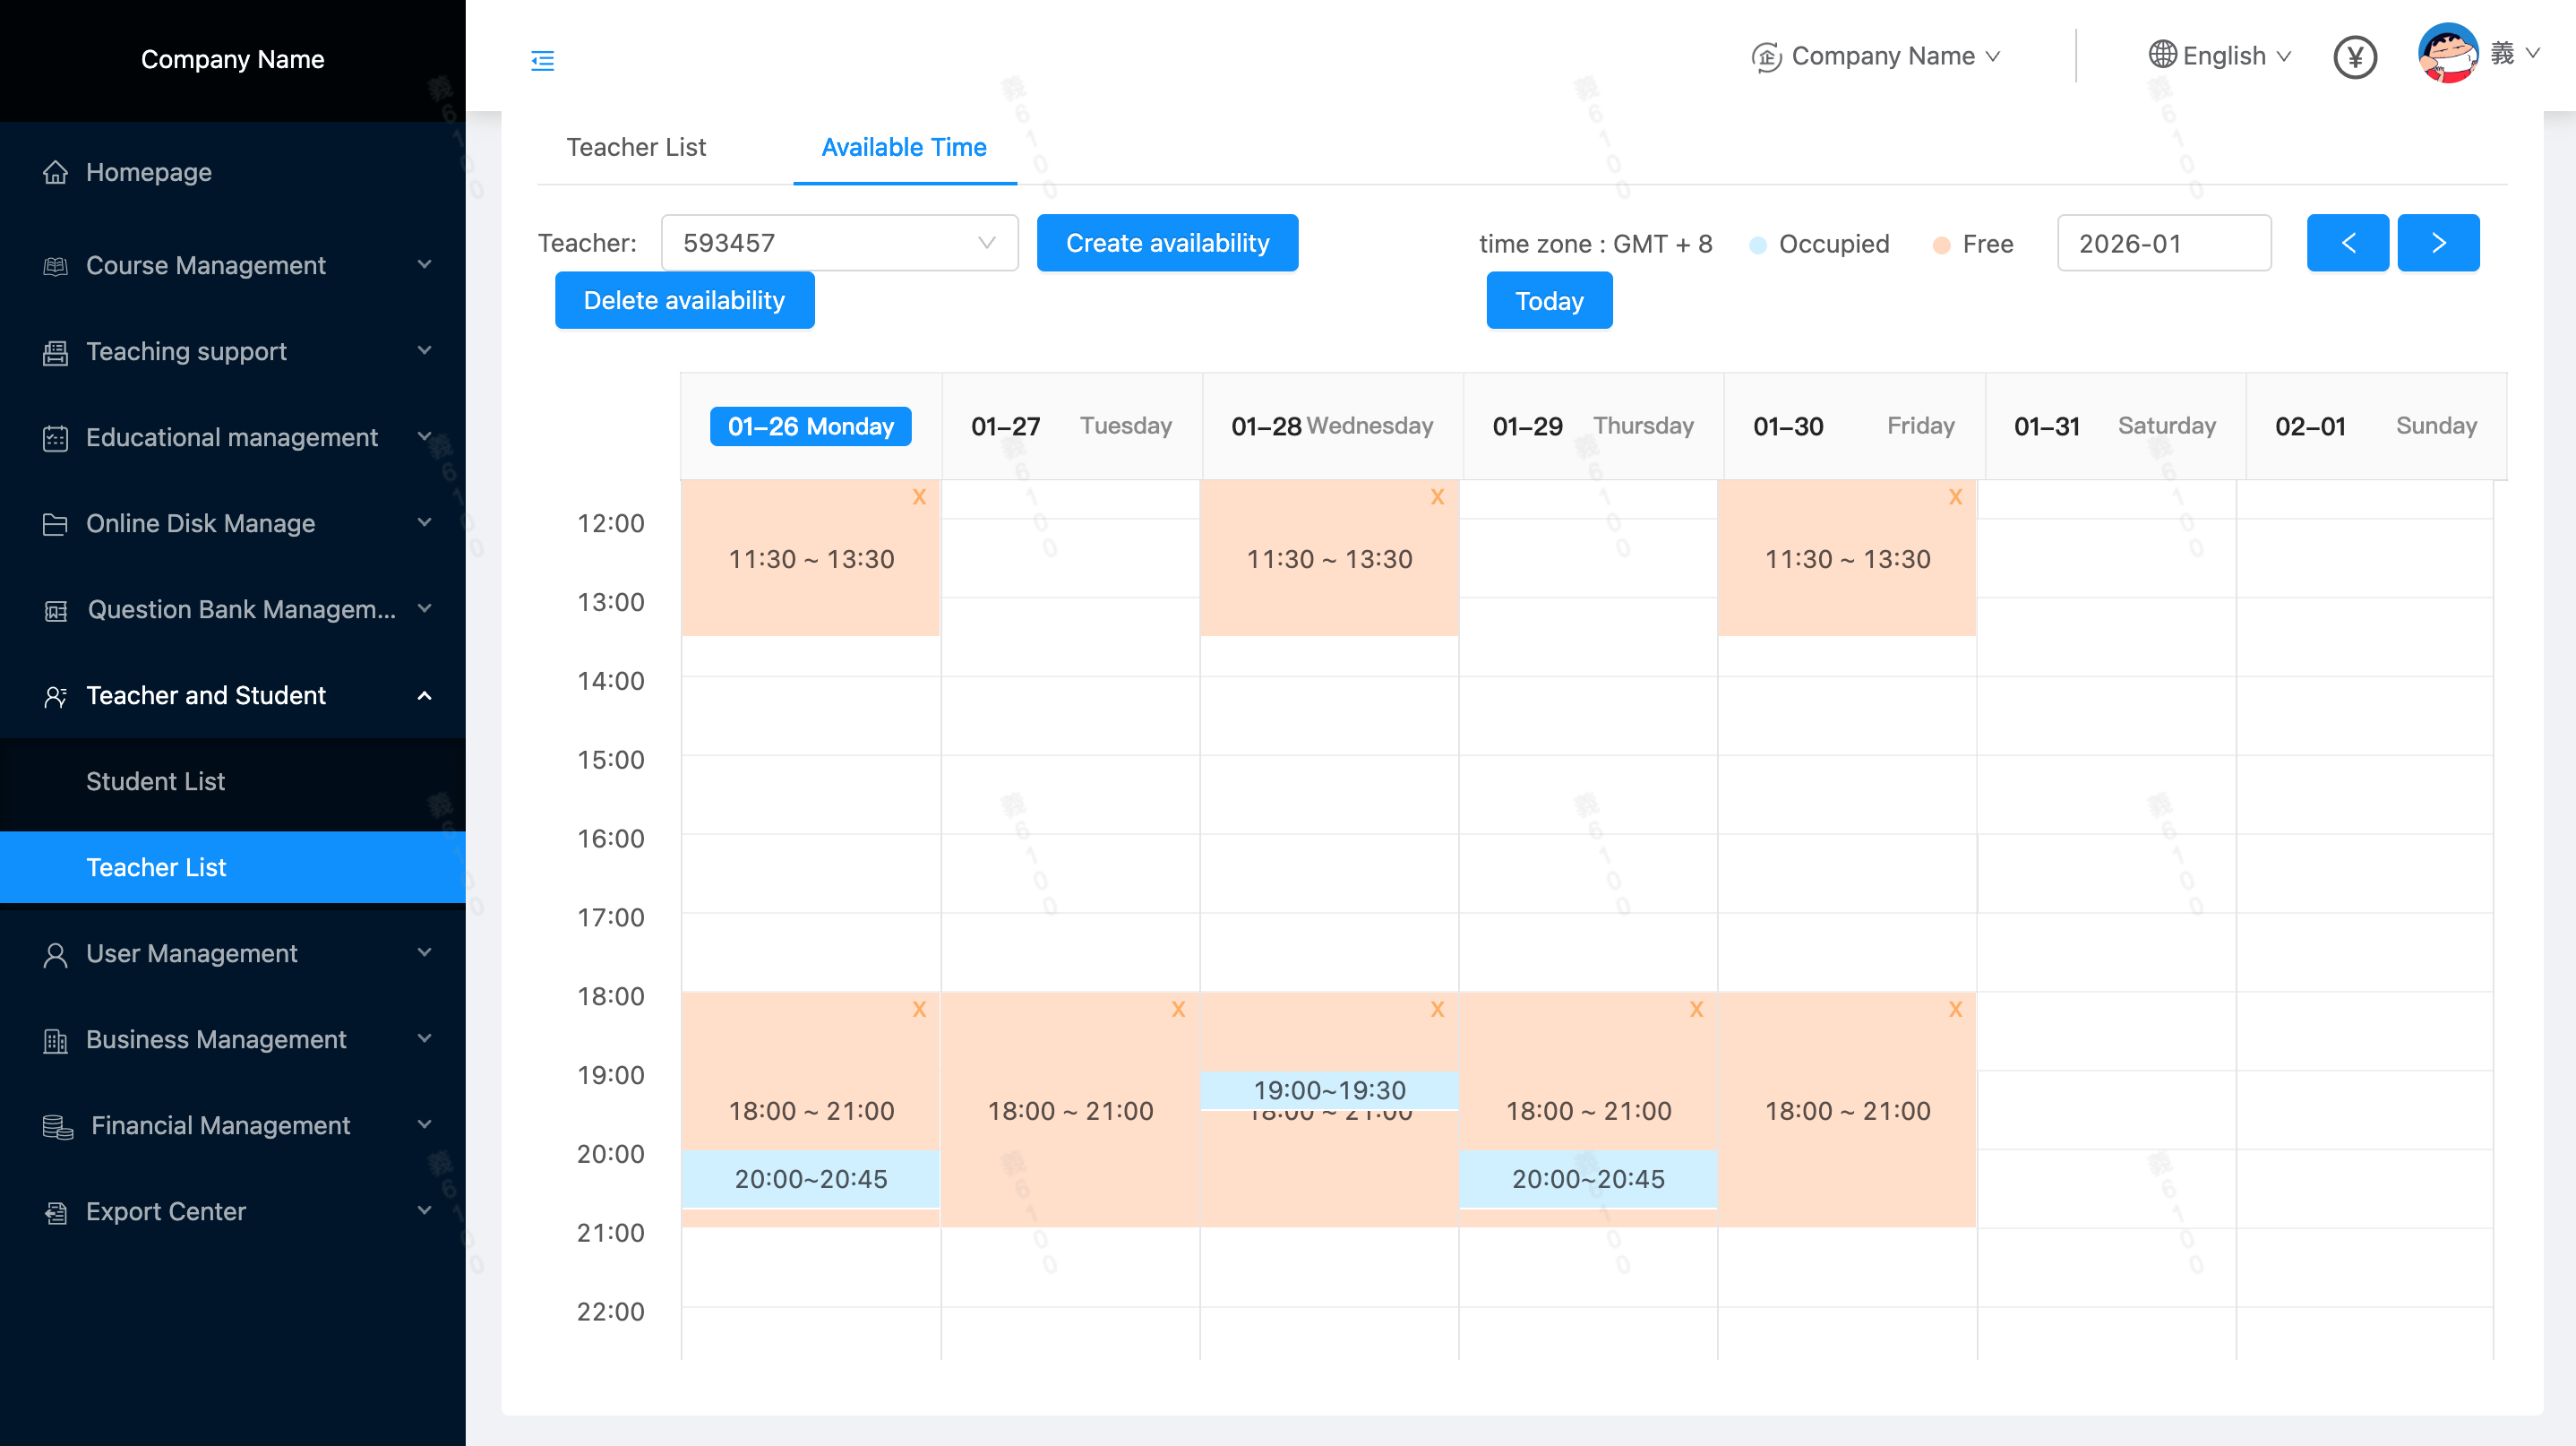The width and height of the screenshot is (2576, 1446).
Task: Switch to the Teacher List tab
Action: click(x=636, y=147)
